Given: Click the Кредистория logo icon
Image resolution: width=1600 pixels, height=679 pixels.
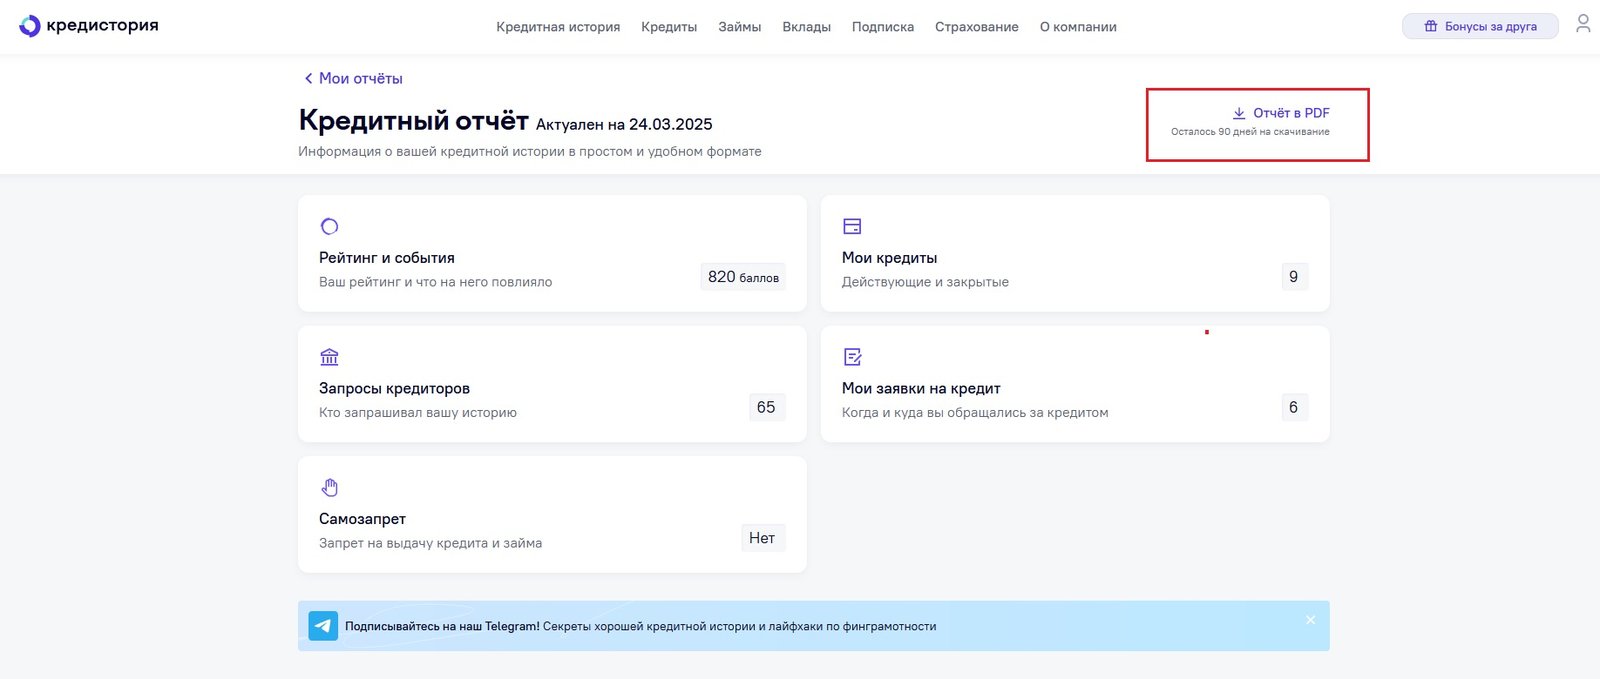Looking at the screenshot, I should point(30,26).
